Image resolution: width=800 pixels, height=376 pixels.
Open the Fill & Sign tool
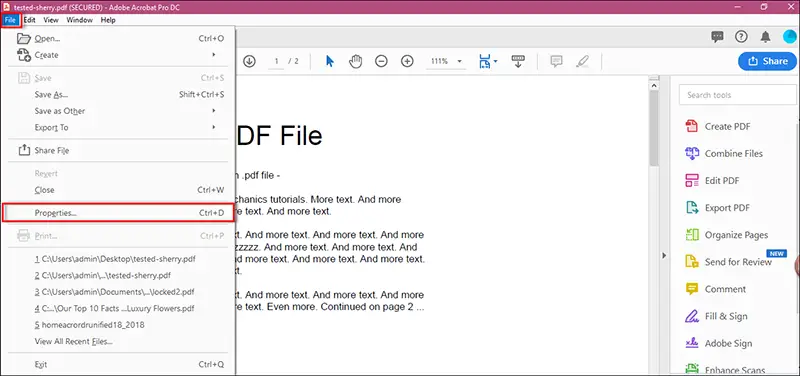pos(716,316)
